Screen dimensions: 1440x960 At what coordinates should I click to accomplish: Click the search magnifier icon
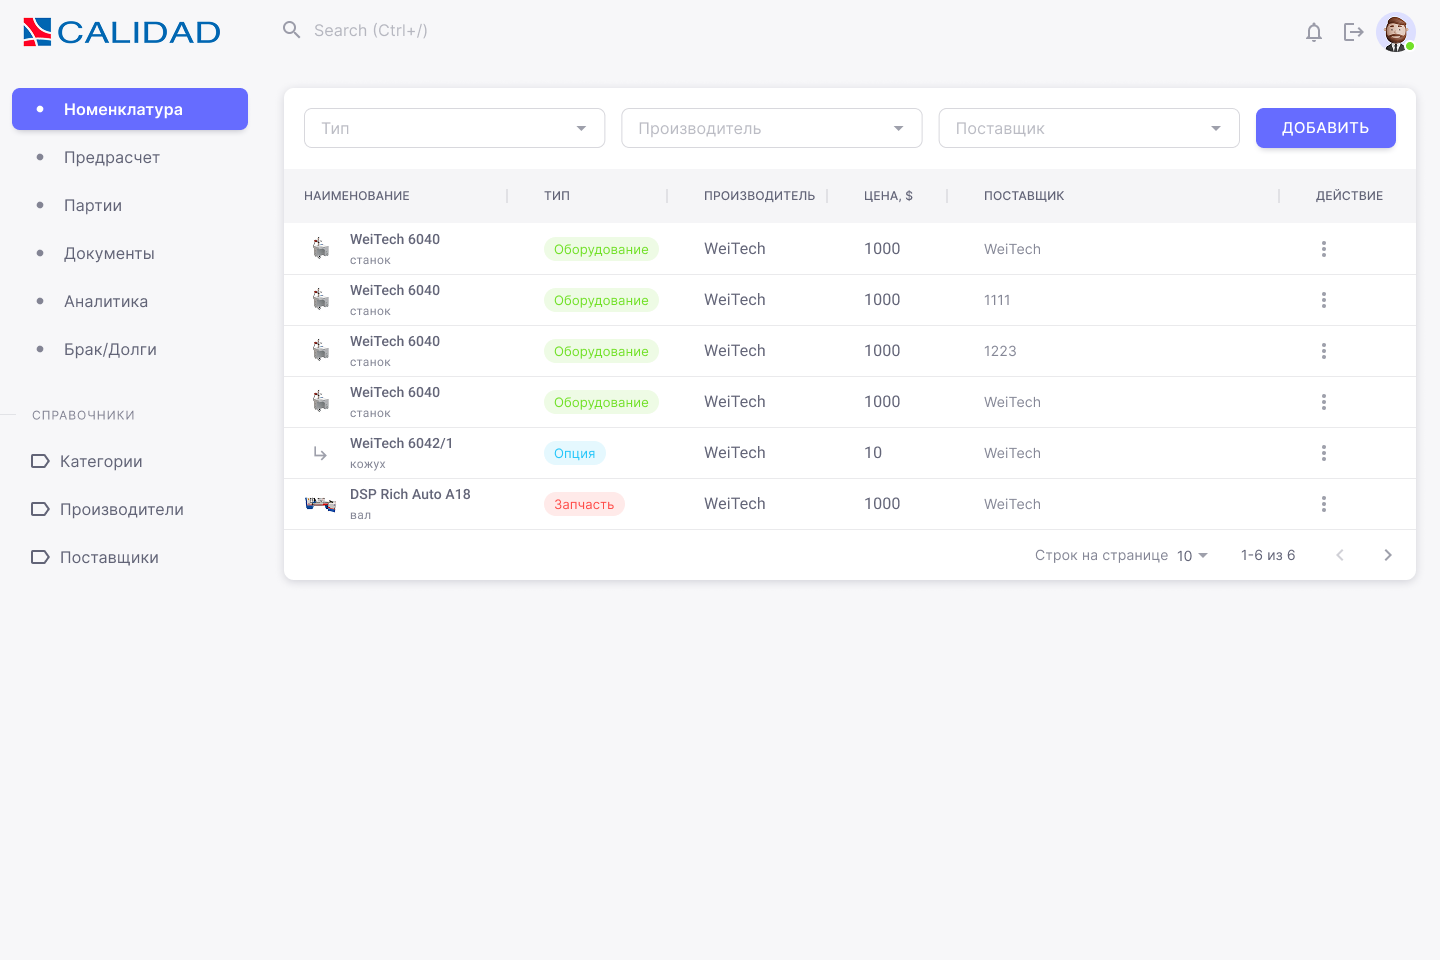click(x=292, y=30)
